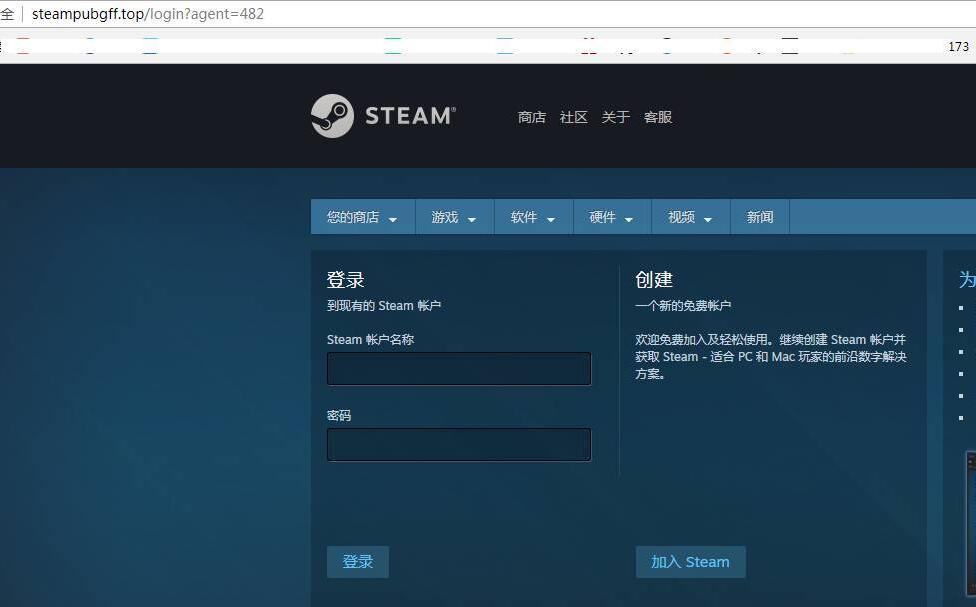This screenshot has width=976, height=607.
Task: Click the Steam 帐户名称 input field
Action: (x=459, y=369)
